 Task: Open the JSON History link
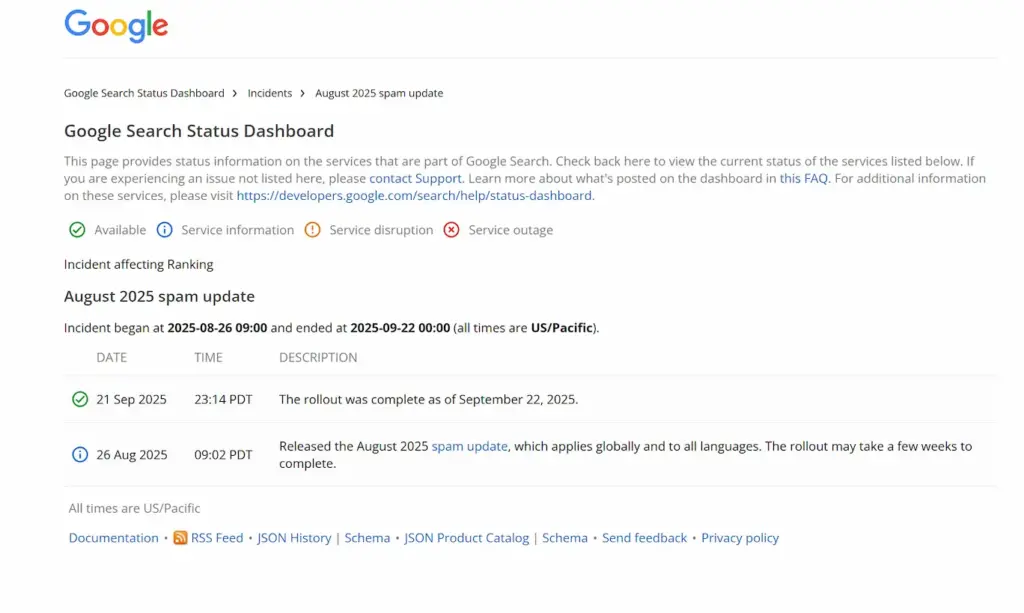click(x=294, y=538)
